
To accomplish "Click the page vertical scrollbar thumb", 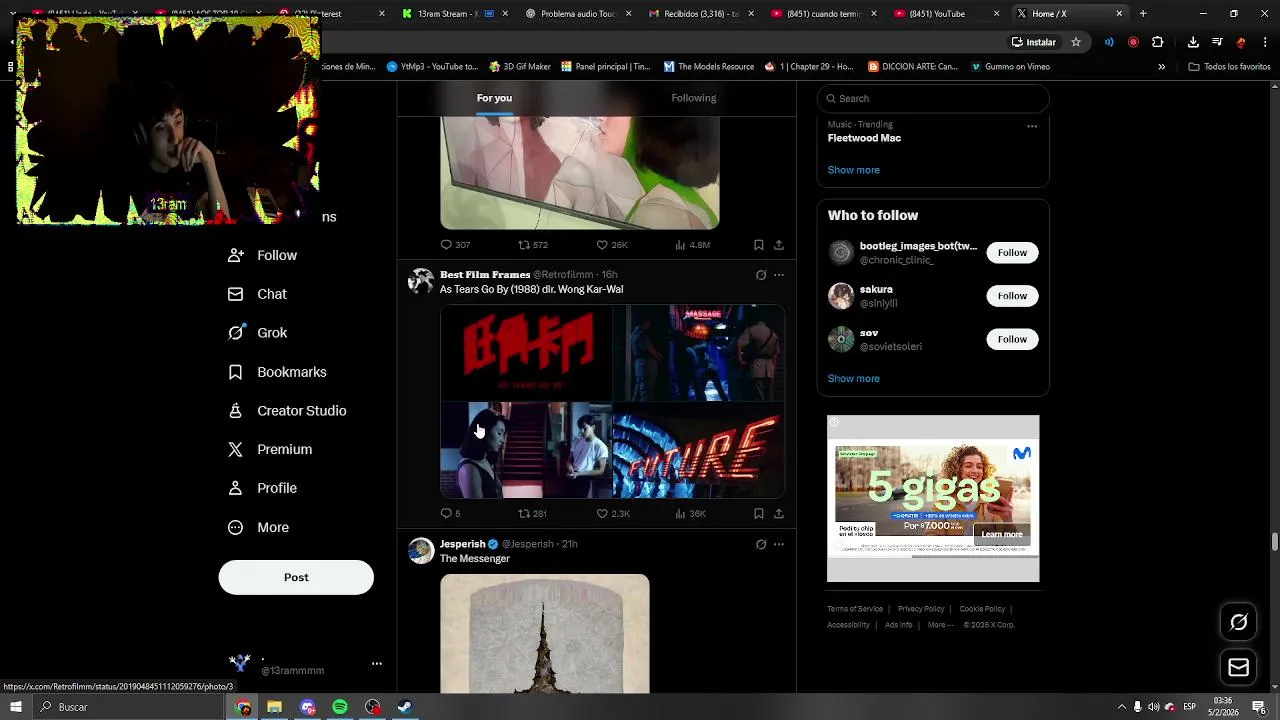I will point(1274,542).
